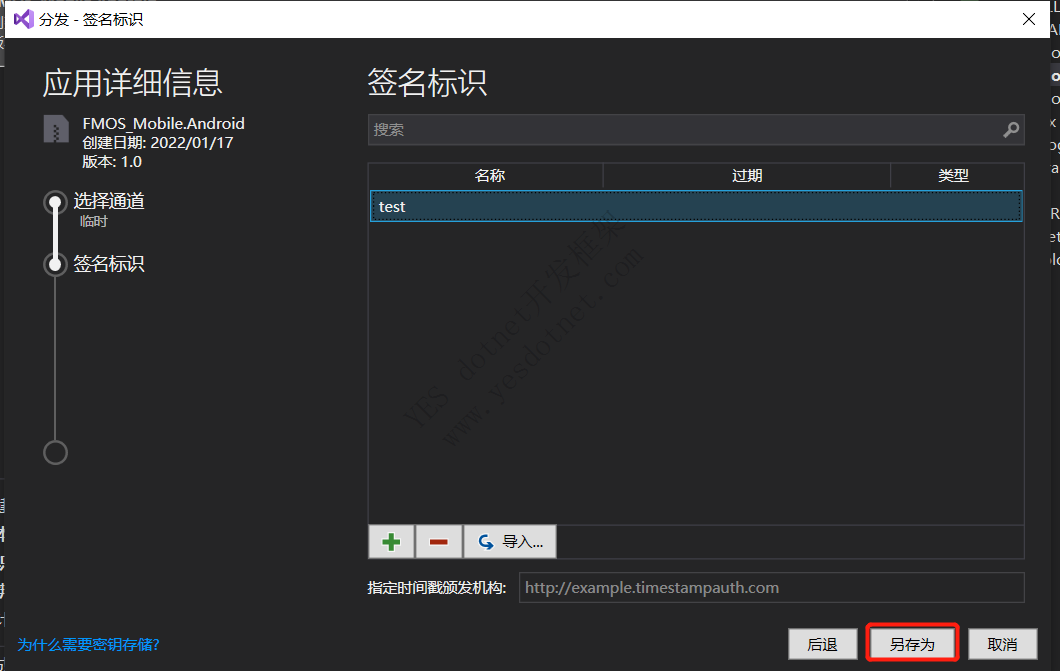Go to the 签名标识 step
Viewport: 1060px width, 671px height.
coord(109,264)
